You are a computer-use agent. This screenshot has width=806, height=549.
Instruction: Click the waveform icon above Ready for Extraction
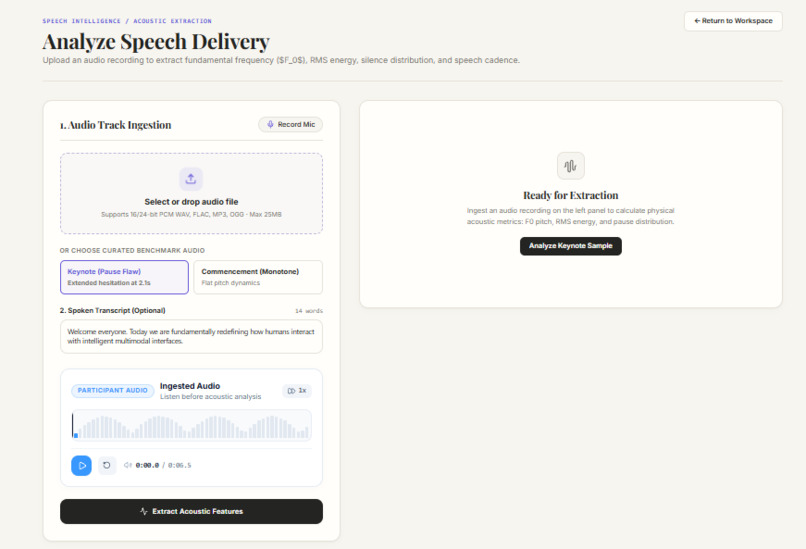pos(571,166)
